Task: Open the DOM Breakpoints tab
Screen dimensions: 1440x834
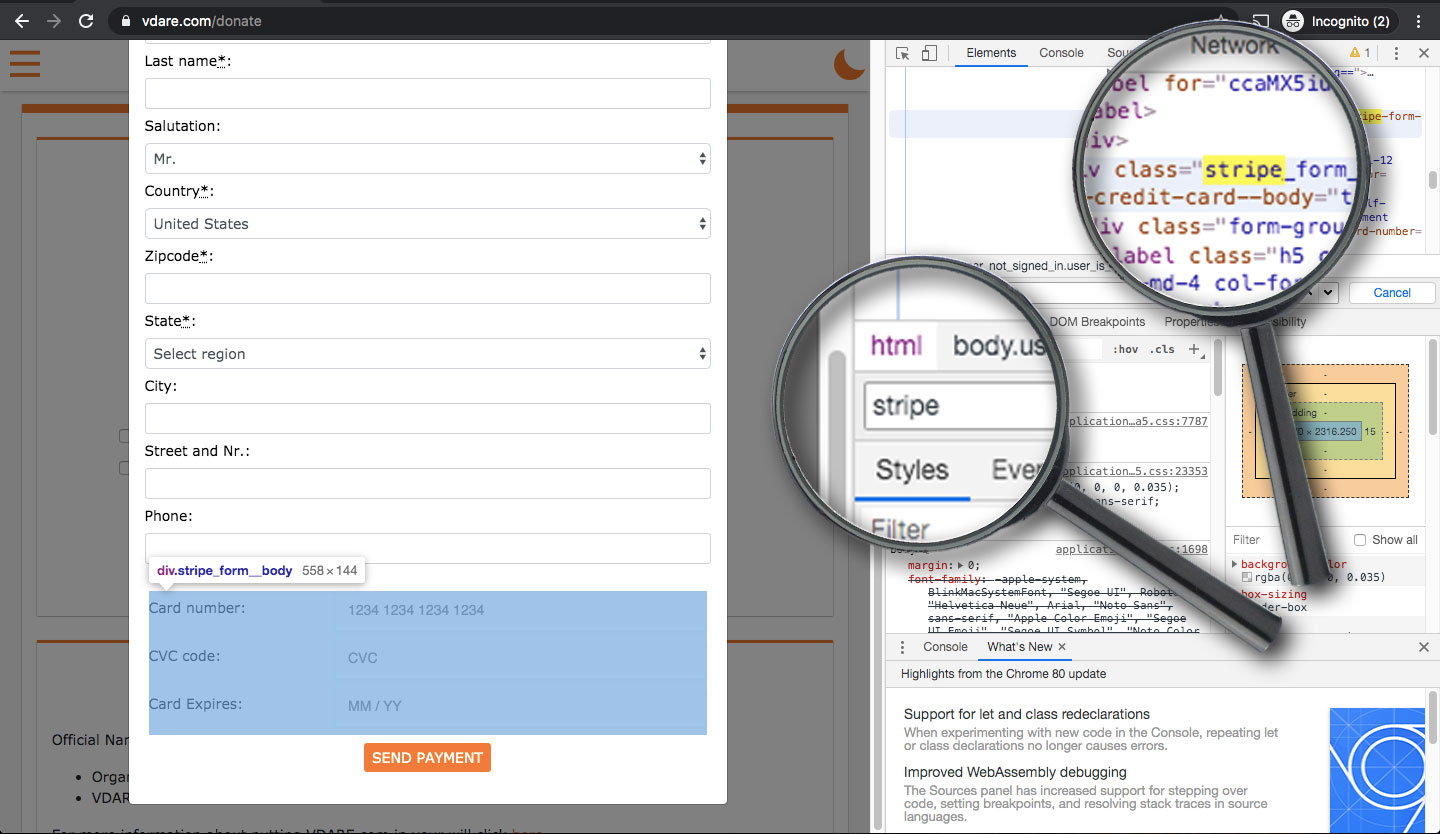Action: coord(1097,322)
